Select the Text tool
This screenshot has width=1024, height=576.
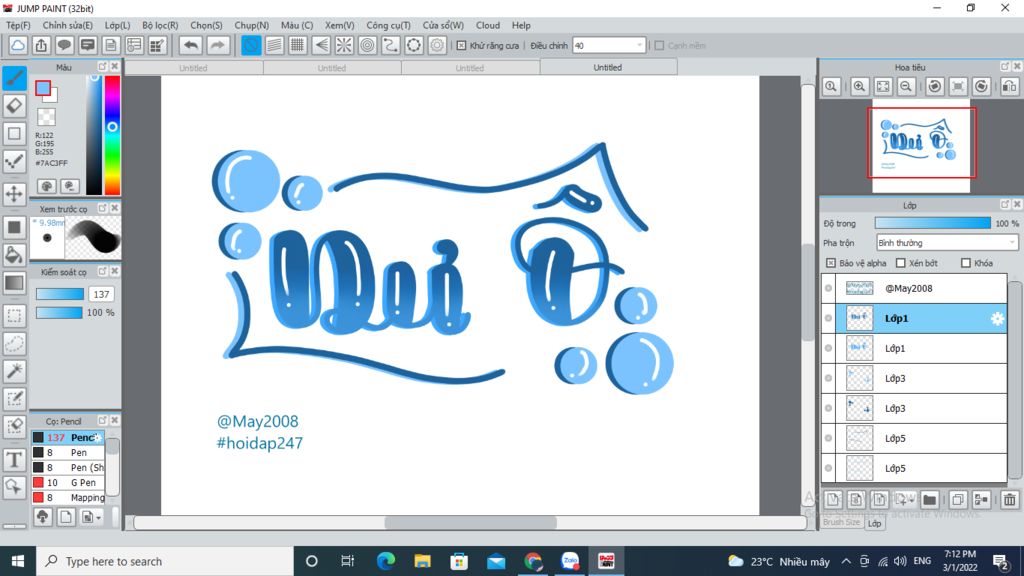[x=14, y=460]
